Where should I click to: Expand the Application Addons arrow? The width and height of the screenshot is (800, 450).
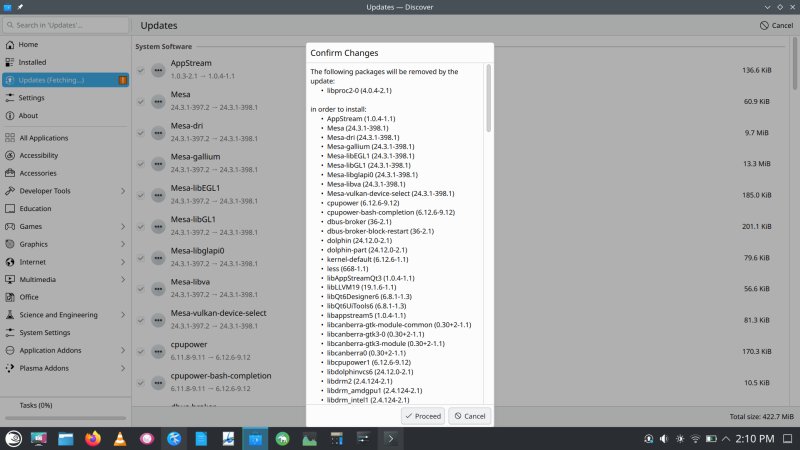coord(122,350)
